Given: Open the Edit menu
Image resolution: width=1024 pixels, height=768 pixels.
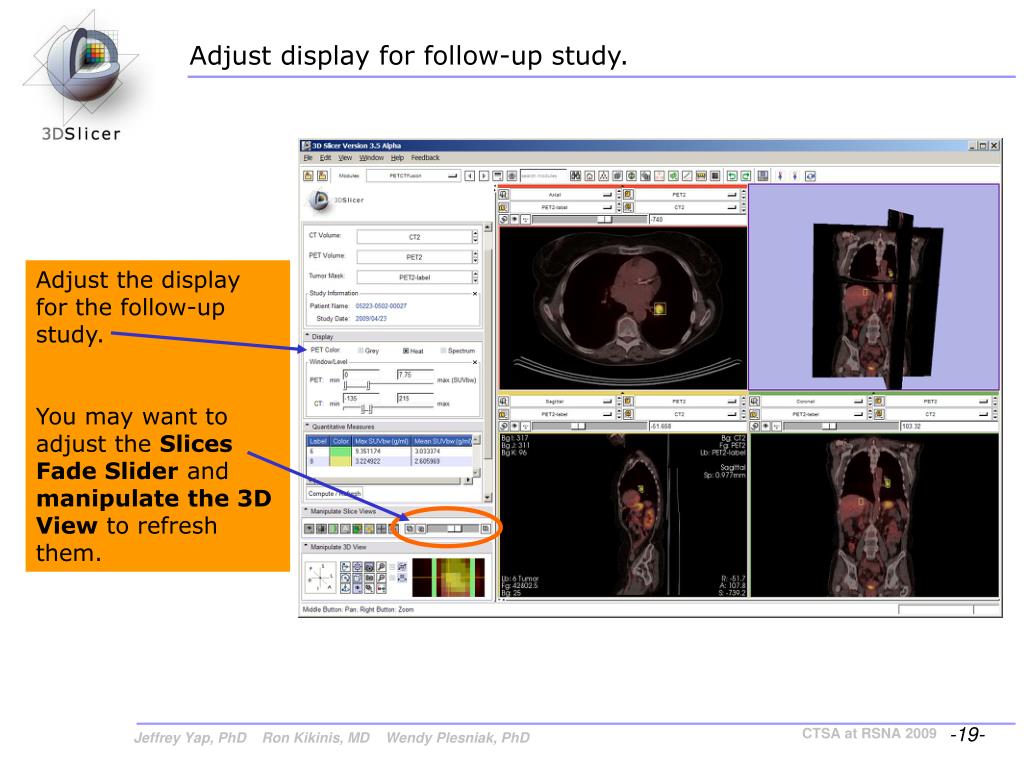Looking at the screenshot, I should (325, 158).
